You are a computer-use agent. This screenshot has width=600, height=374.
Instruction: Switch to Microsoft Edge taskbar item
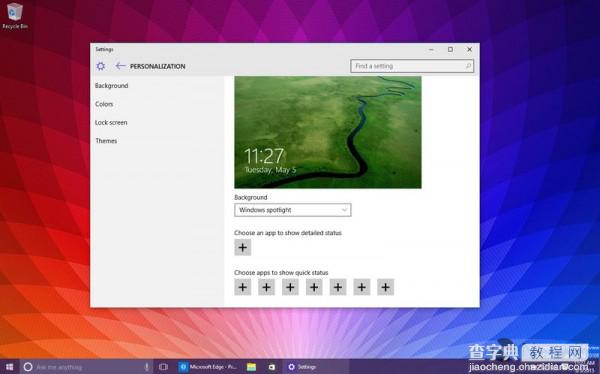coord(209,367)
